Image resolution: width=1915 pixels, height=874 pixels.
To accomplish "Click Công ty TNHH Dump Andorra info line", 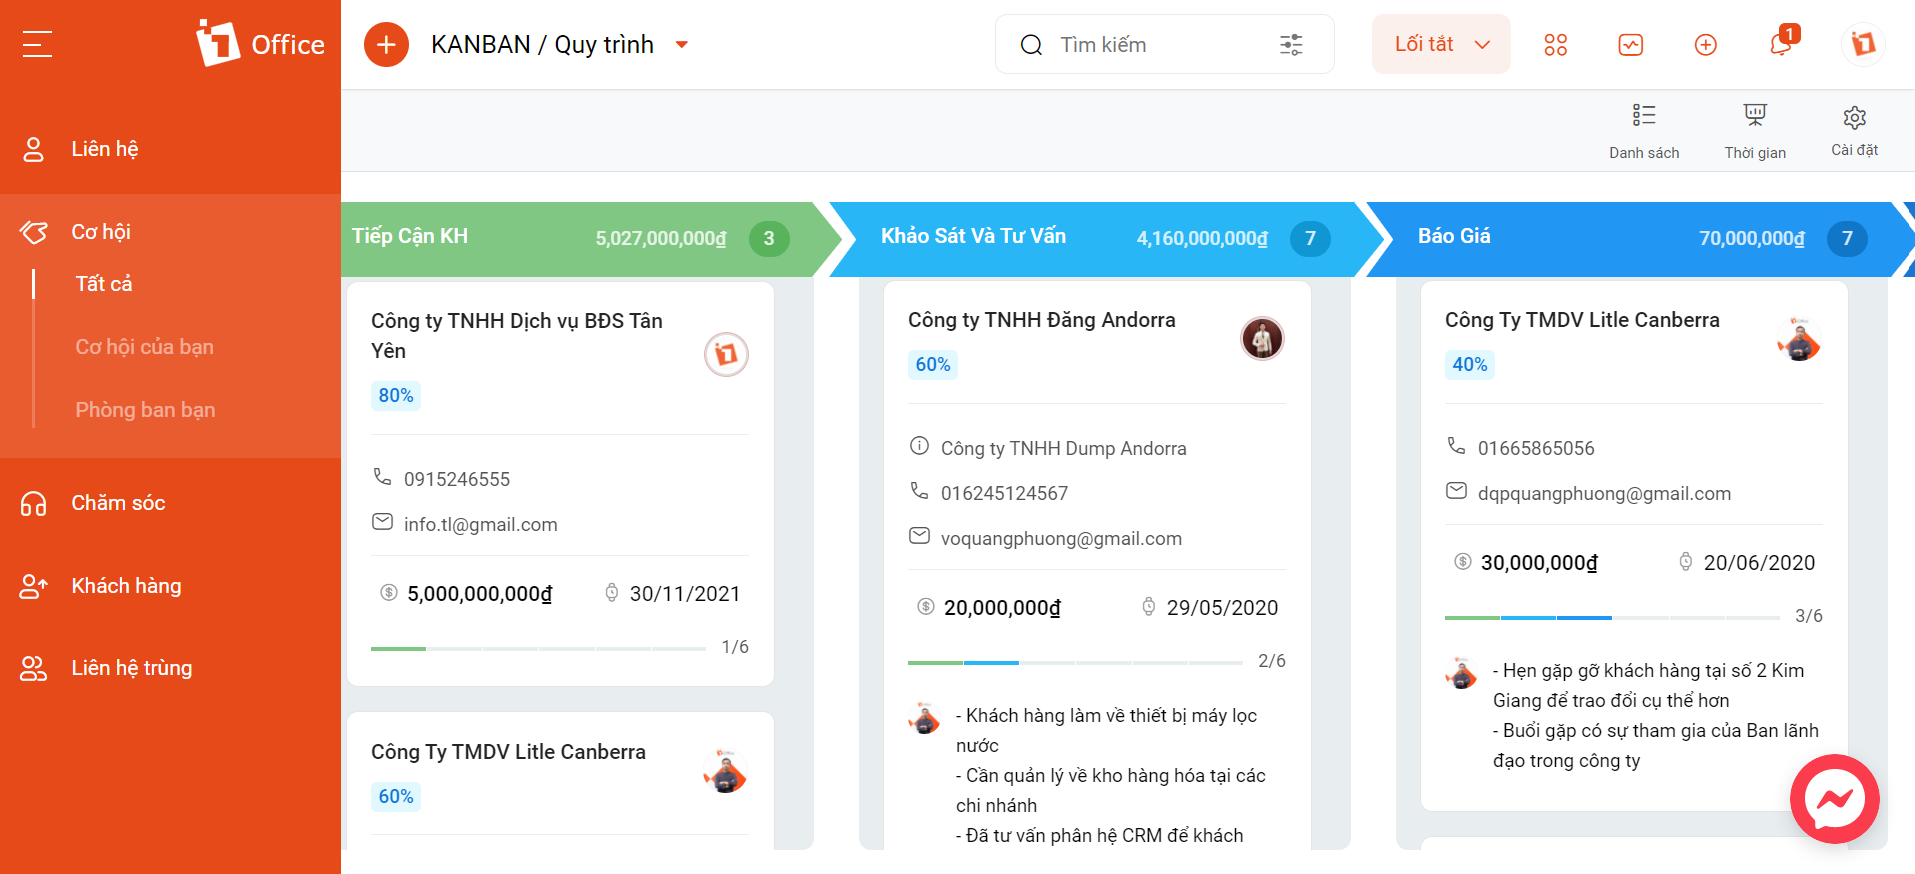I will (1063, 449).
